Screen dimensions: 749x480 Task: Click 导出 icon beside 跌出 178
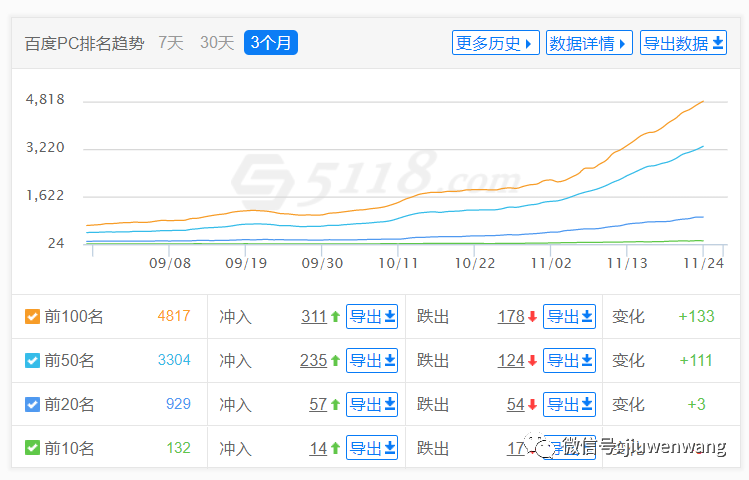(x=570, y=317)
